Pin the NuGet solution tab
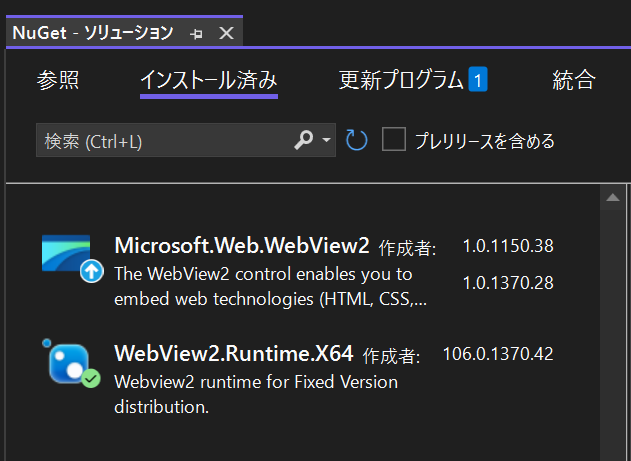The height and width of the screenshot is (461, 631). 196,34
